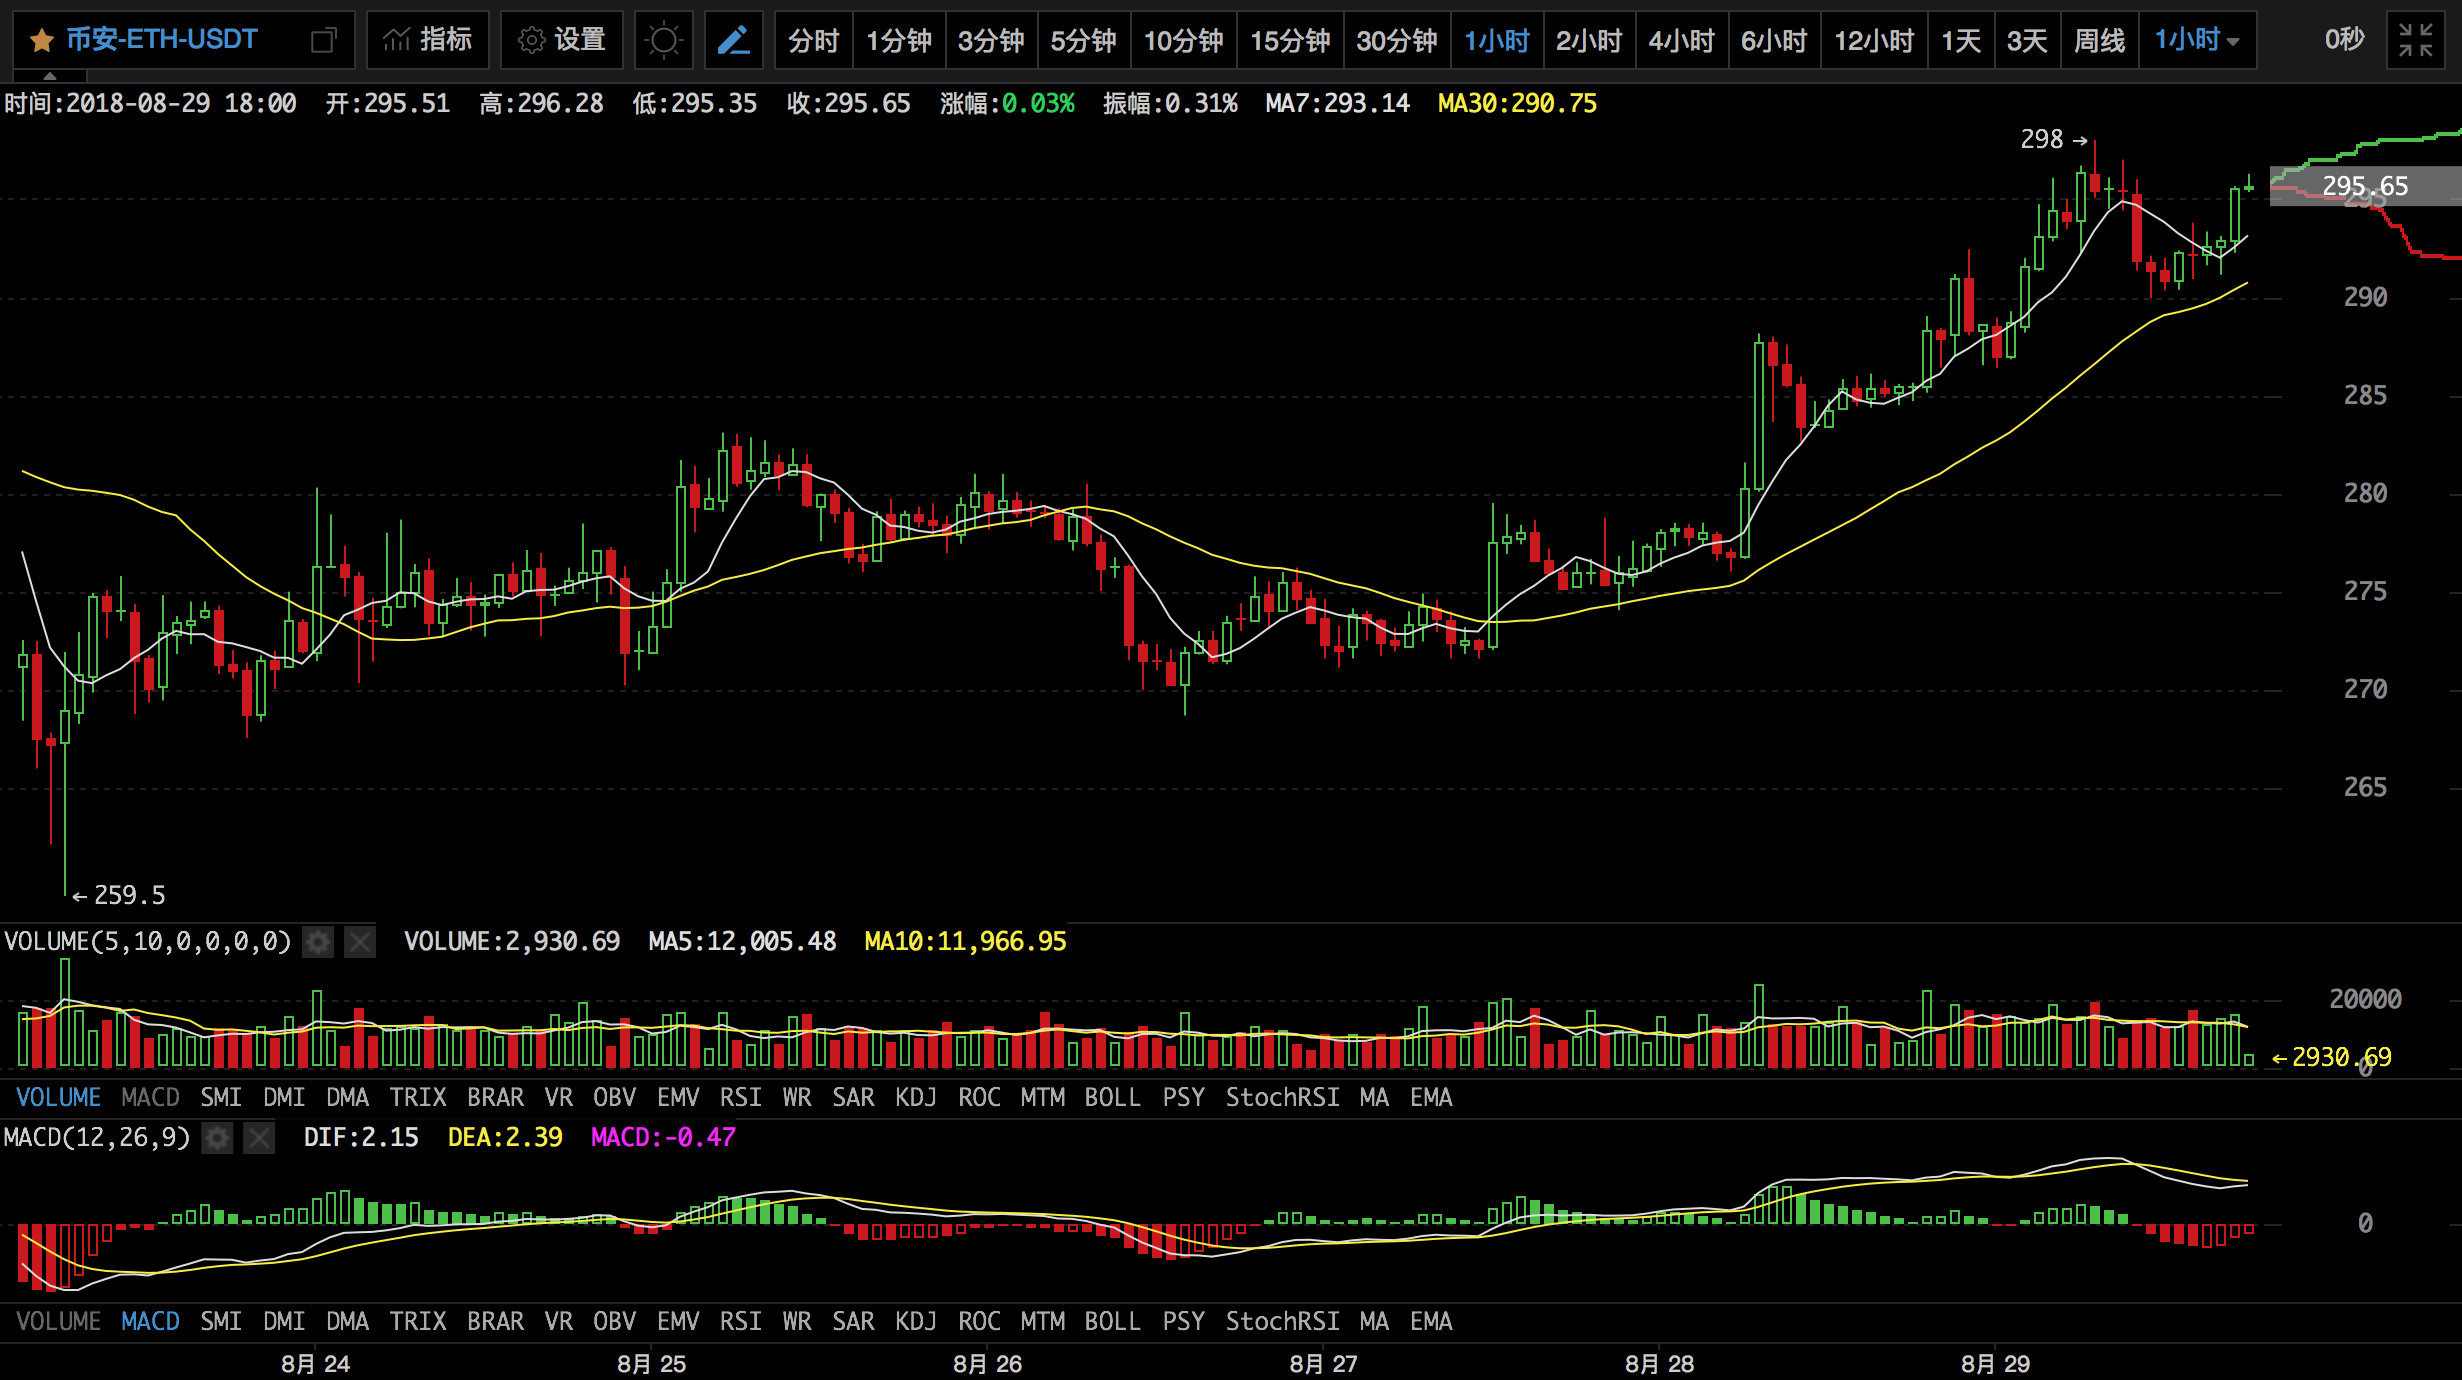Switch MACD panel to DMA
The width and height of the screenshot is (2462, 1380).
[347, 1321]
